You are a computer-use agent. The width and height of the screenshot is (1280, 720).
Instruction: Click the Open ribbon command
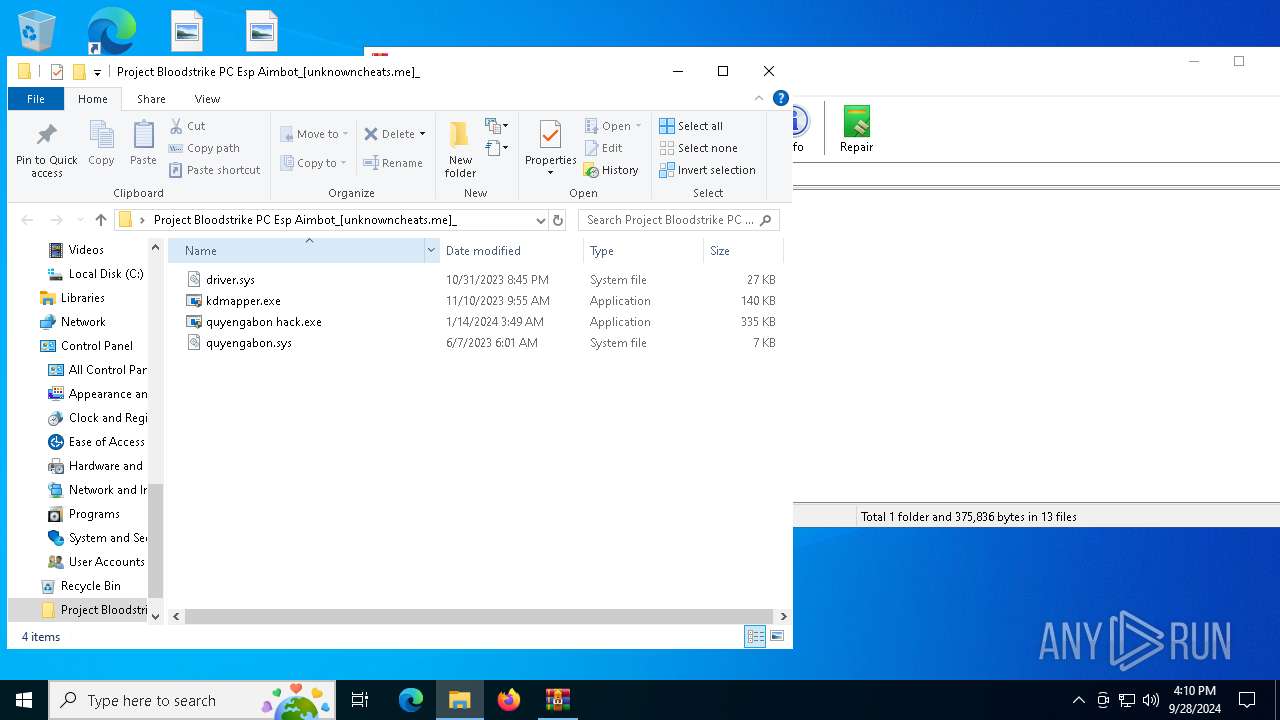pyautogui.click(x=613, y=126)
